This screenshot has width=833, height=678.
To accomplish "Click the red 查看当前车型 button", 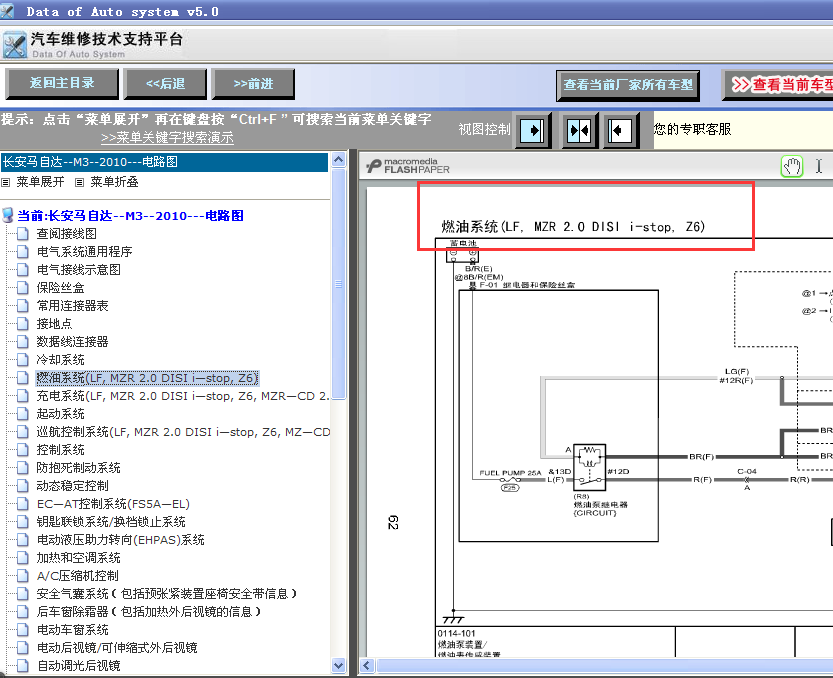I will (x=778, y=85).
